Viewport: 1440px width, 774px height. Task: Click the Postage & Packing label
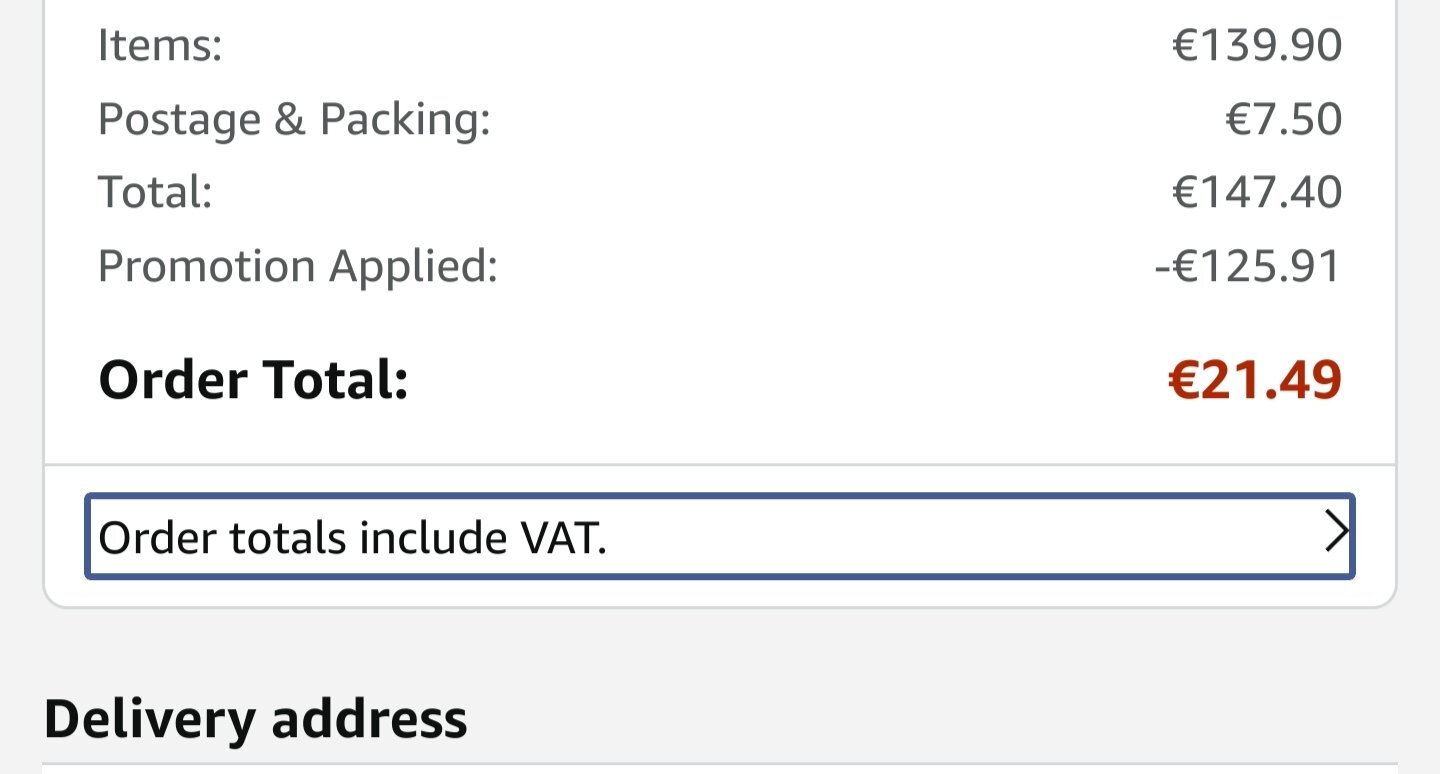coord(294,119)
